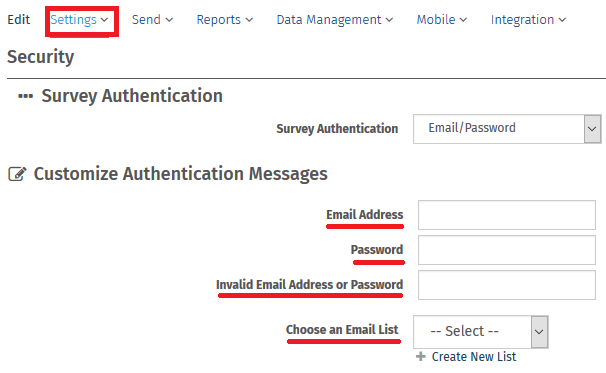Expand the Reports dropdown menu
Viewport: 606px width, 373px height.
coord(225,20)
